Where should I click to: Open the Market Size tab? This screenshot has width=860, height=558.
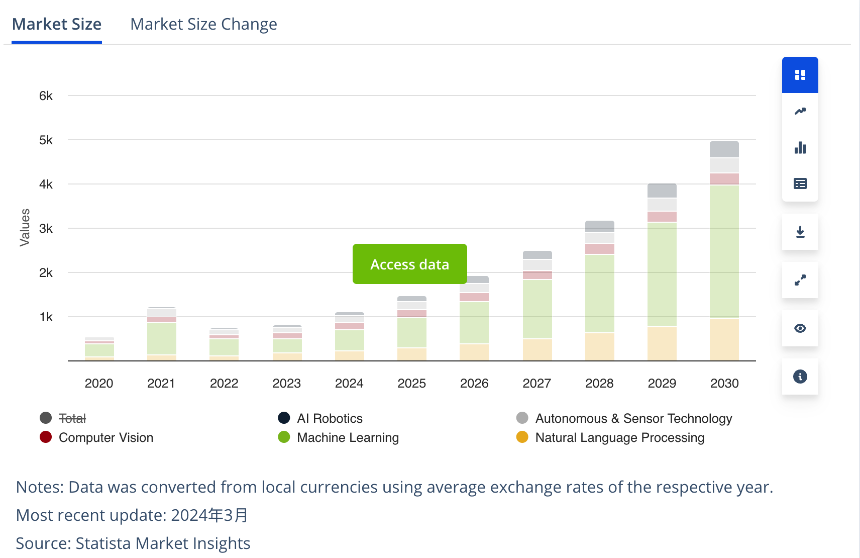click(x=56, y=24)
